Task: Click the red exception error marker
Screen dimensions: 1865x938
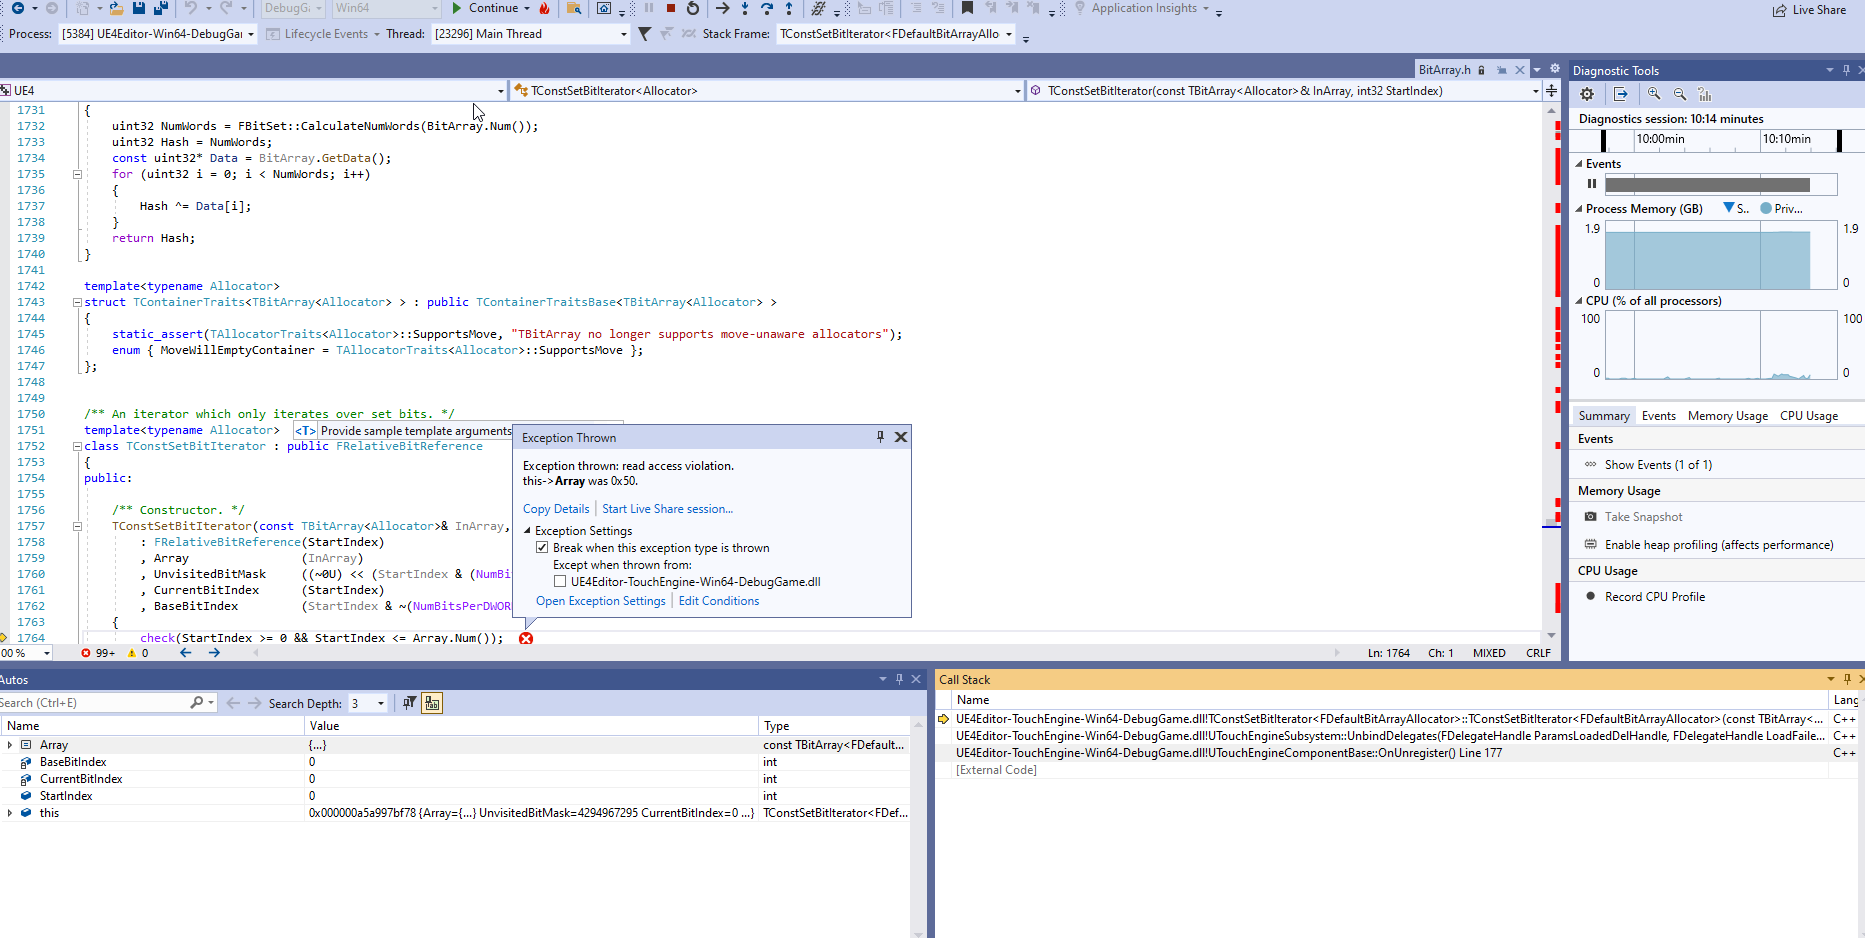Action: 526,638
